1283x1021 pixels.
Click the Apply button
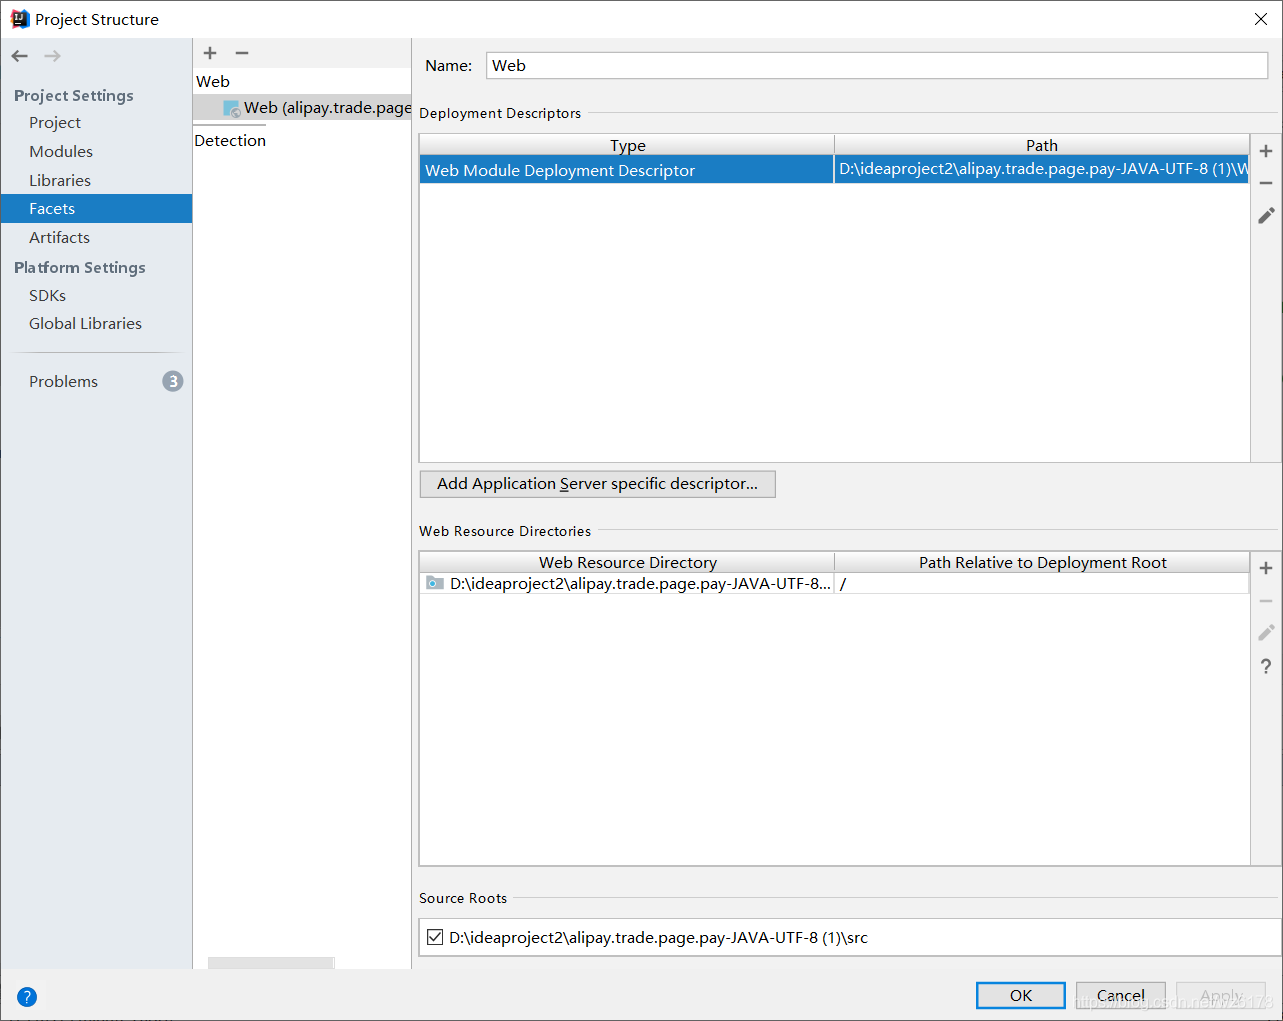pyautogui.click(x=1221, y=995)
